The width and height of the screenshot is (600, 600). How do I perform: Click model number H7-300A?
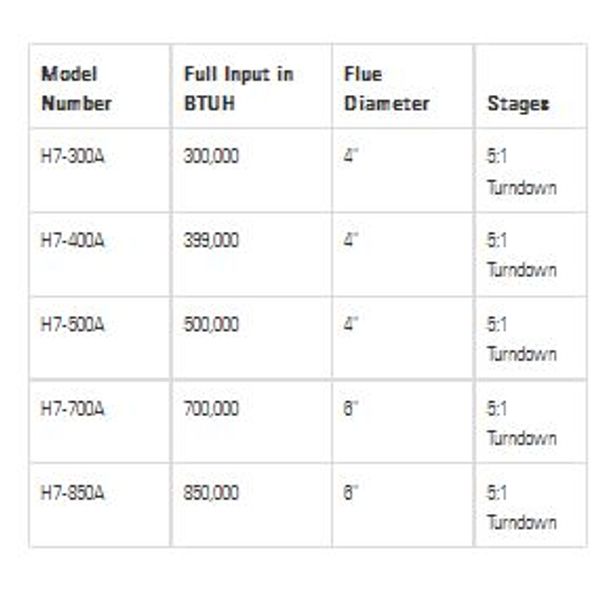tap(72, 156)
